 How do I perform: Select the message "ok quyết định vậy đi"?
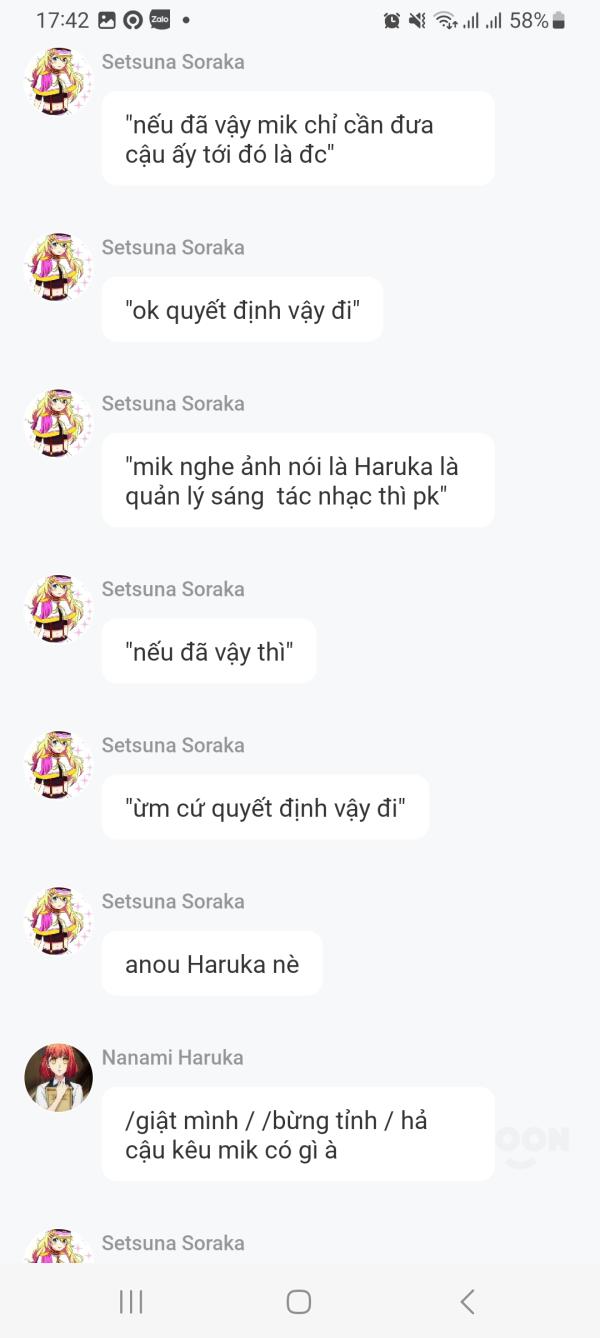click(242, 310)
